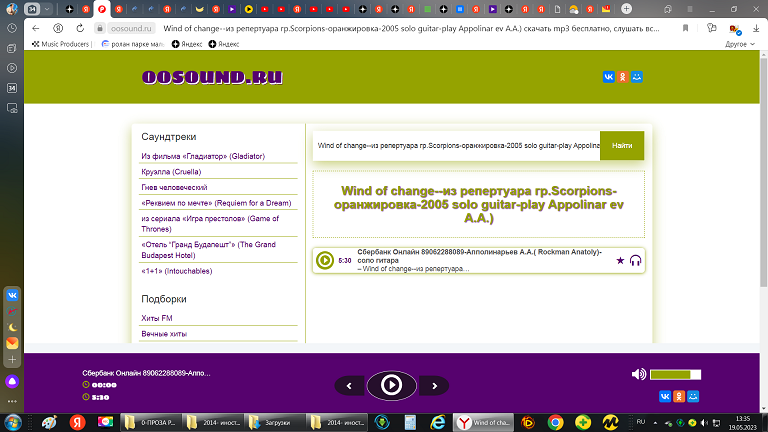The image size is (768, 432).
Task: Focus the site search input field
Action: pos(456,145)
